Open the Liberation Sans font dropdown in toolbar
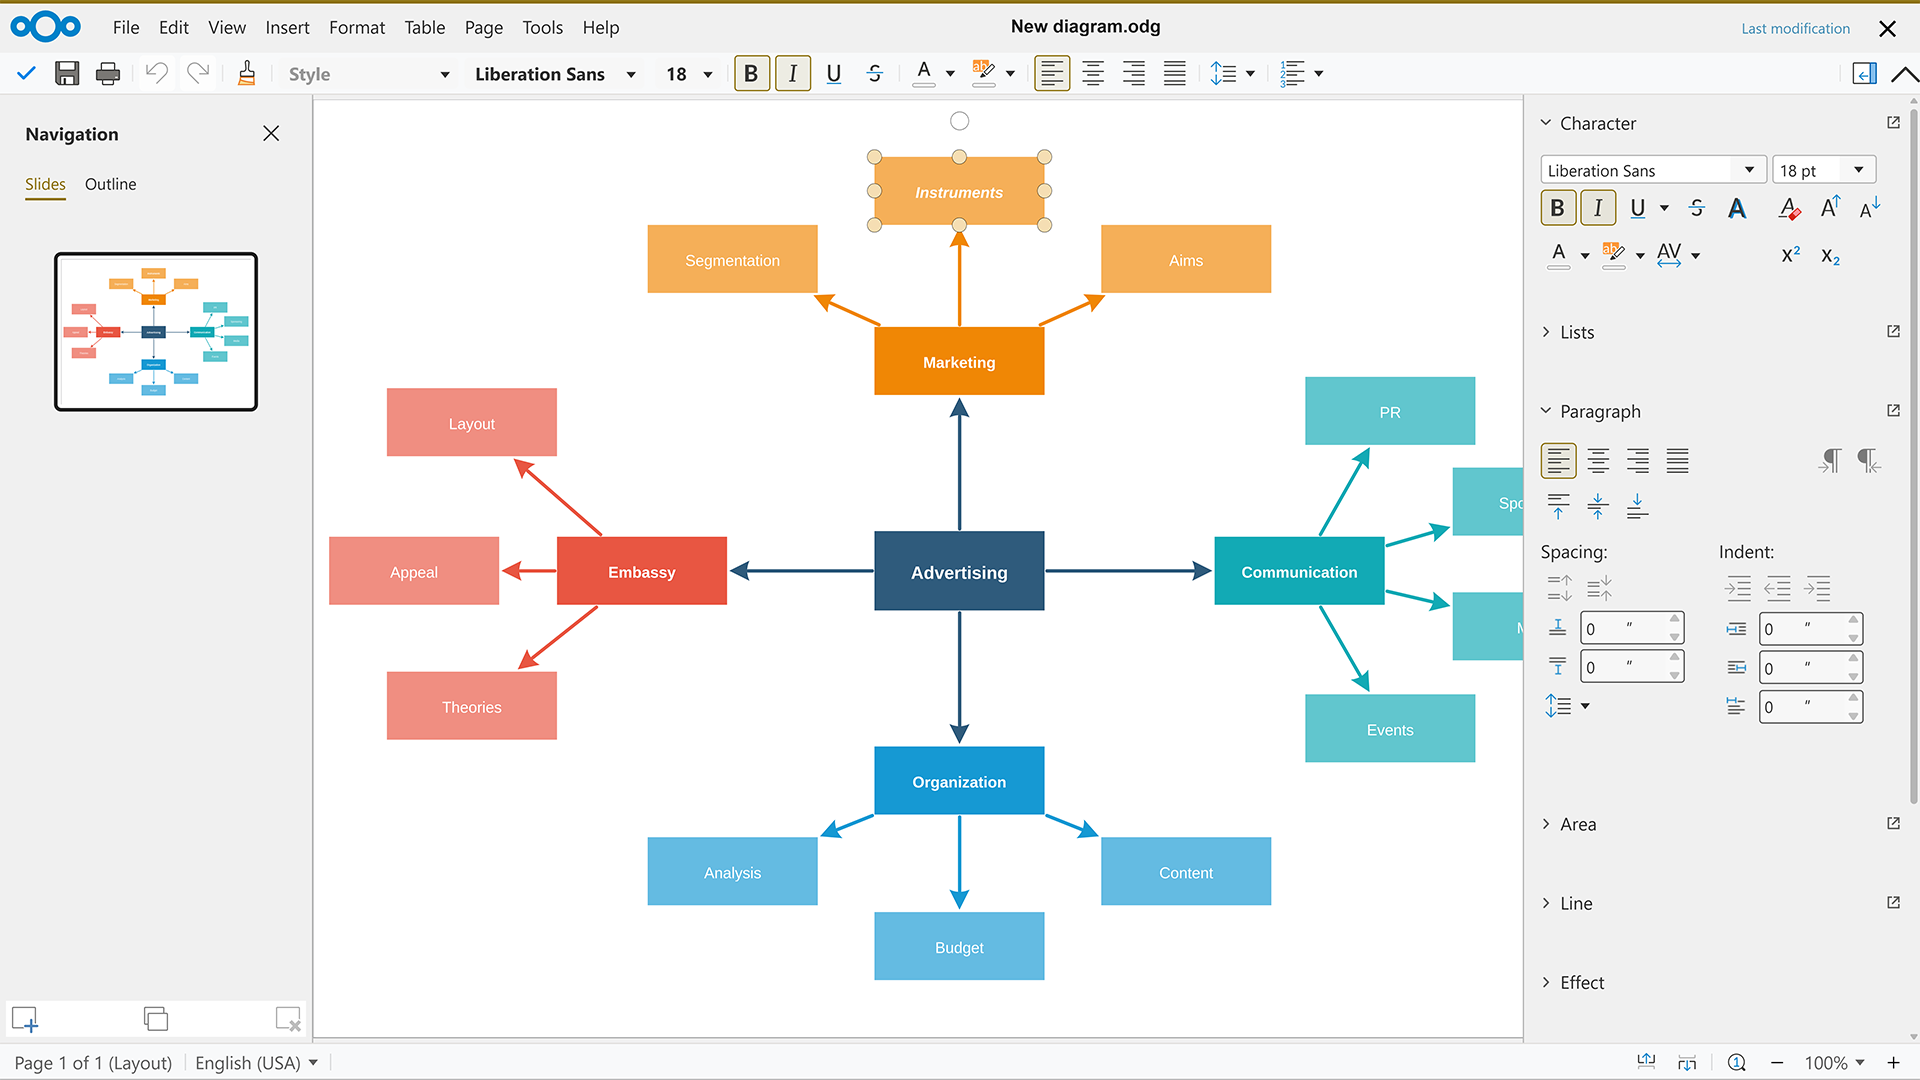This screenshot has height=1080, width=1920. click(x=631, y=74)
